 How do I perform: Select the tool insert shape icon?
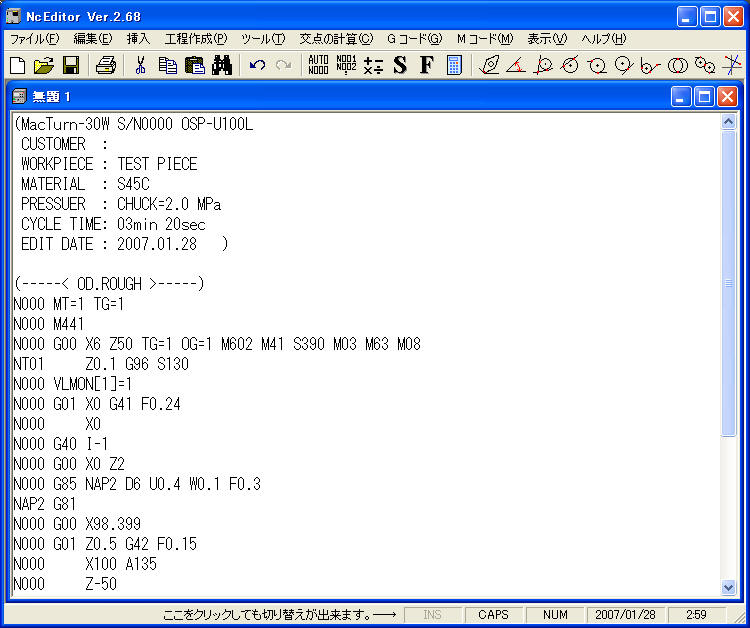point(489,65)
